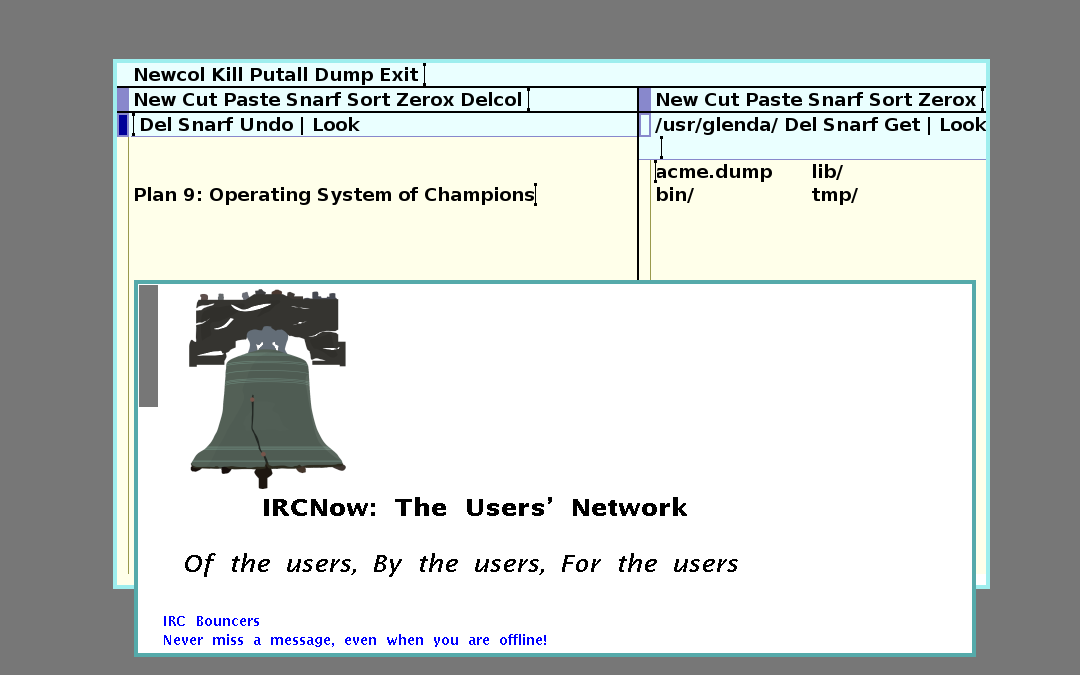Open the tmp/ directory entry
Viewport: 1080px width, 675px height.
pyautogui.click(x=835, y=195)
